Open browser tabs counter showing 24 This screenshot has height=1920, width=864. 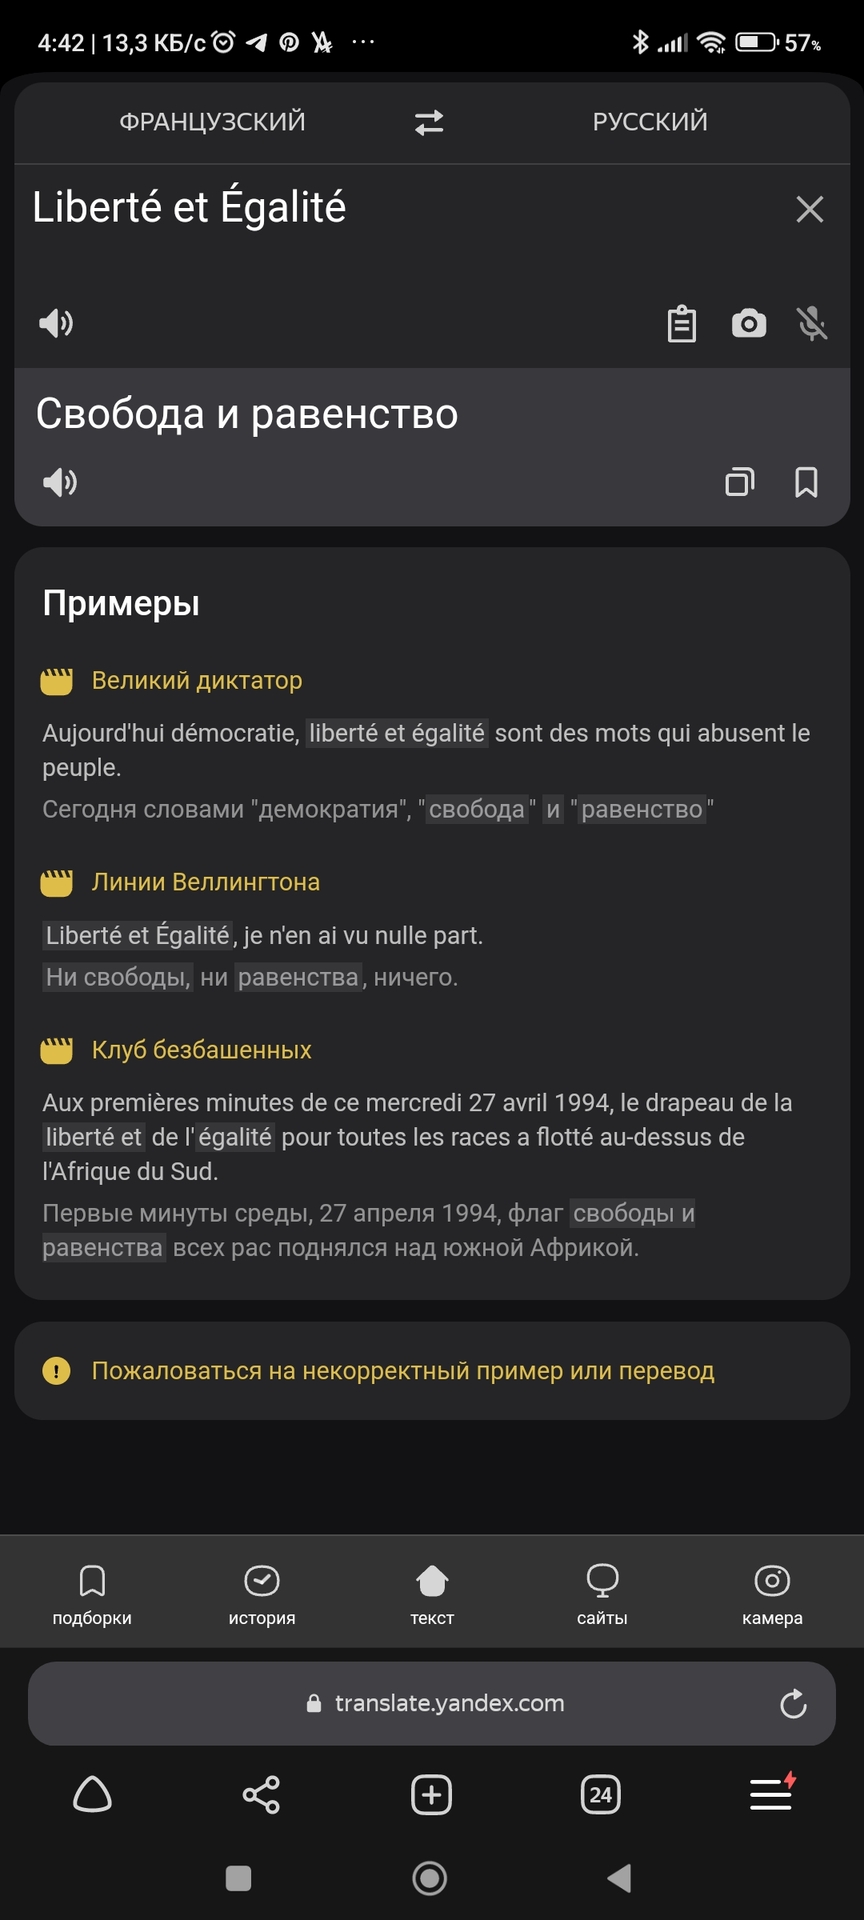point(600,1795)
